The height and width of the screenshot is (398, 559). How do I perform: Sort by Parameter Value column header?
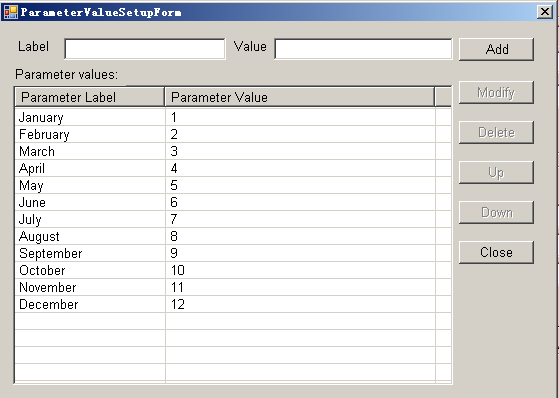[300, 97]
